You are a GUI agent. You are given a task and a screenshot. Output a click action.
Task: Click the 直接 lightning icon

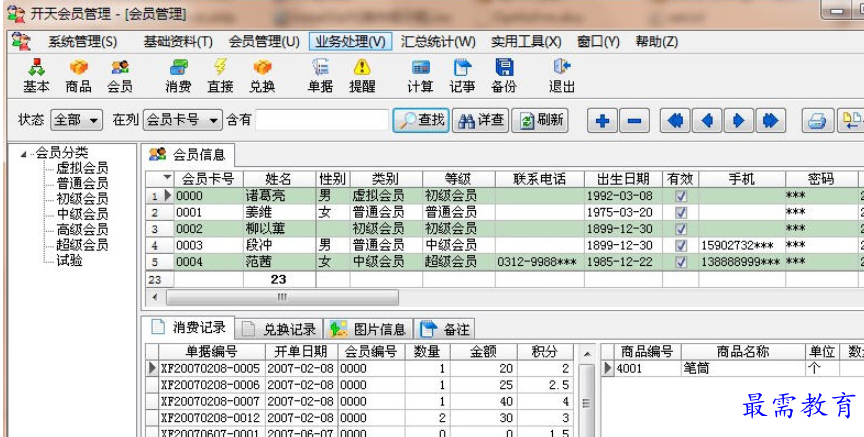point(220,76)
